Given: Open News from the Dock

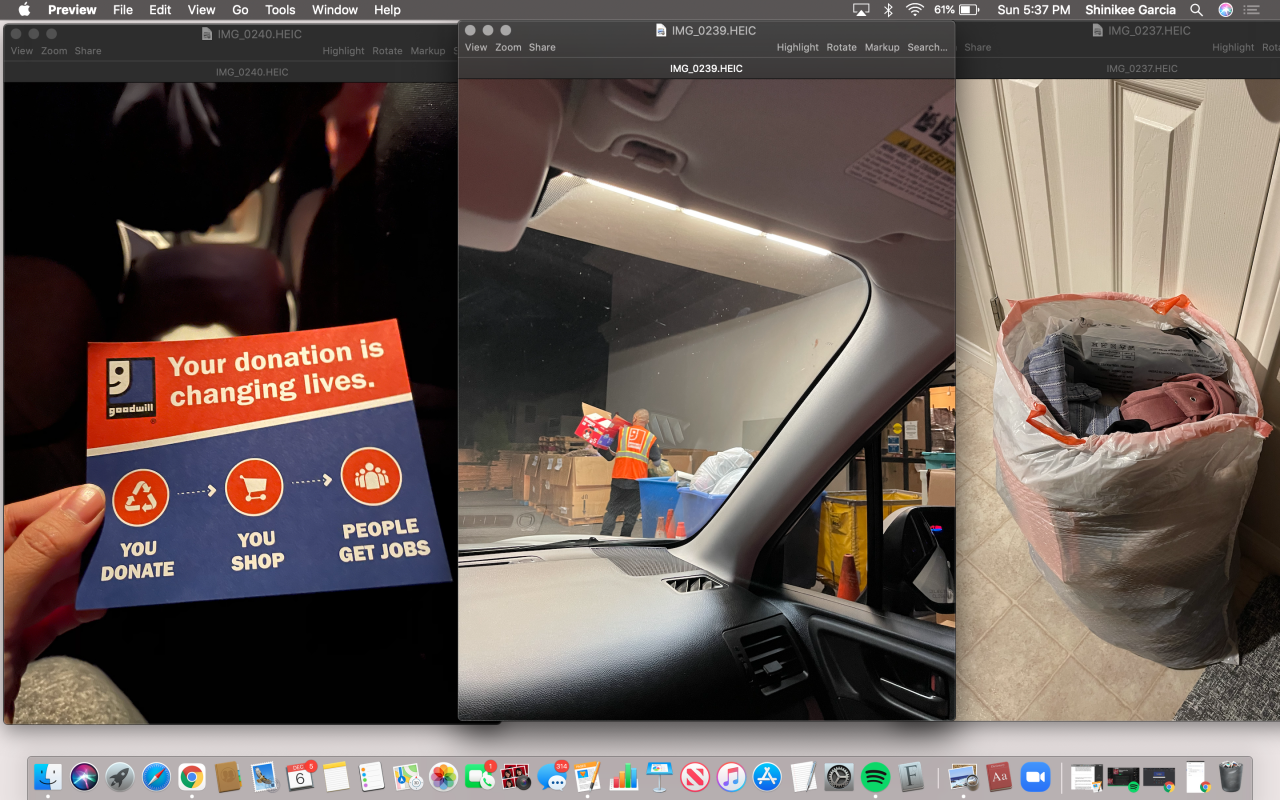Looking at the screenshot, I should pyautogui.click(x=695, y=776).
